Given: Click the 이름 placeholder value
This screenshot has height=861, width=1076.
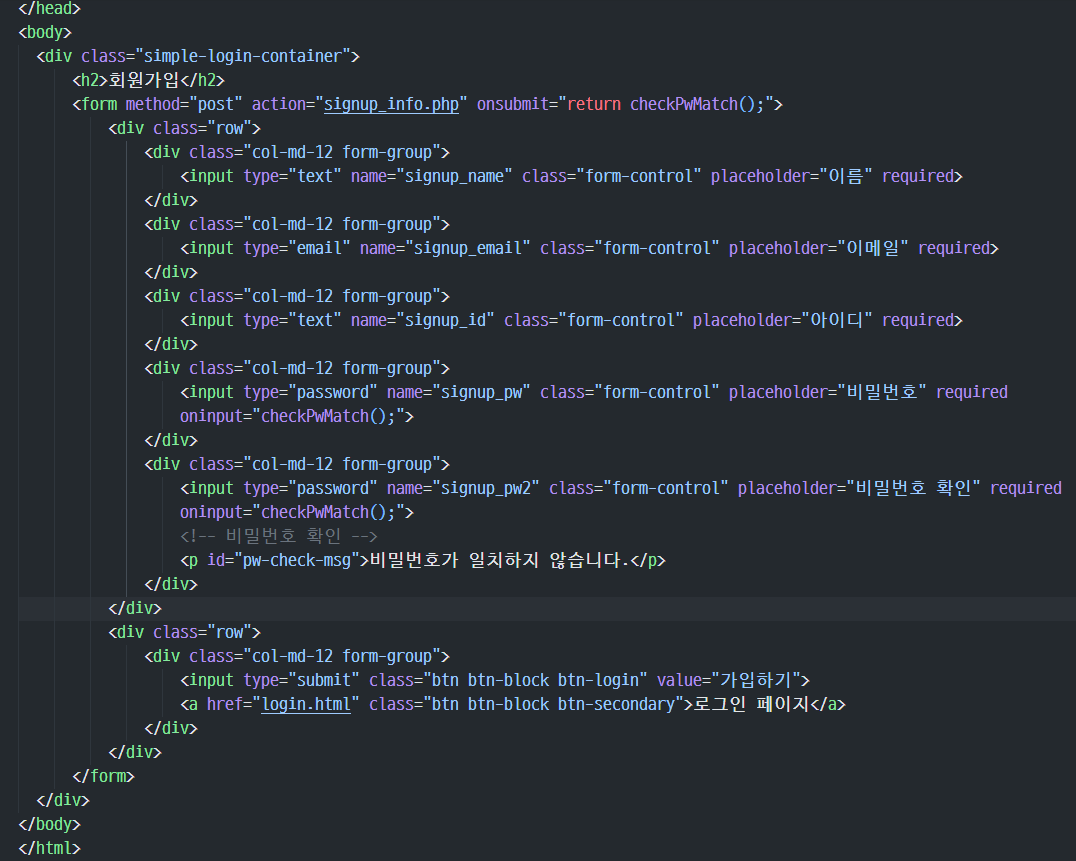Looking at the screenshot, I should [x=845, y=176].
